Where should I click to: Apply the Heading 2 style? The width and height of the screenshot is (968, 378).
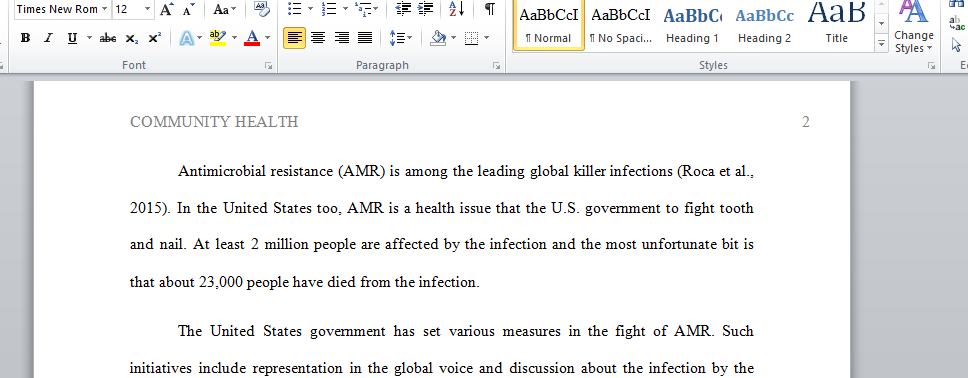point(764,25)
